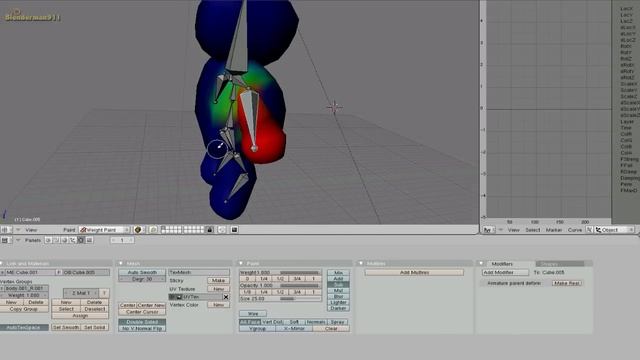
Task: Click the Assign button
Action: pyautogui.click(x=80, y=316)
